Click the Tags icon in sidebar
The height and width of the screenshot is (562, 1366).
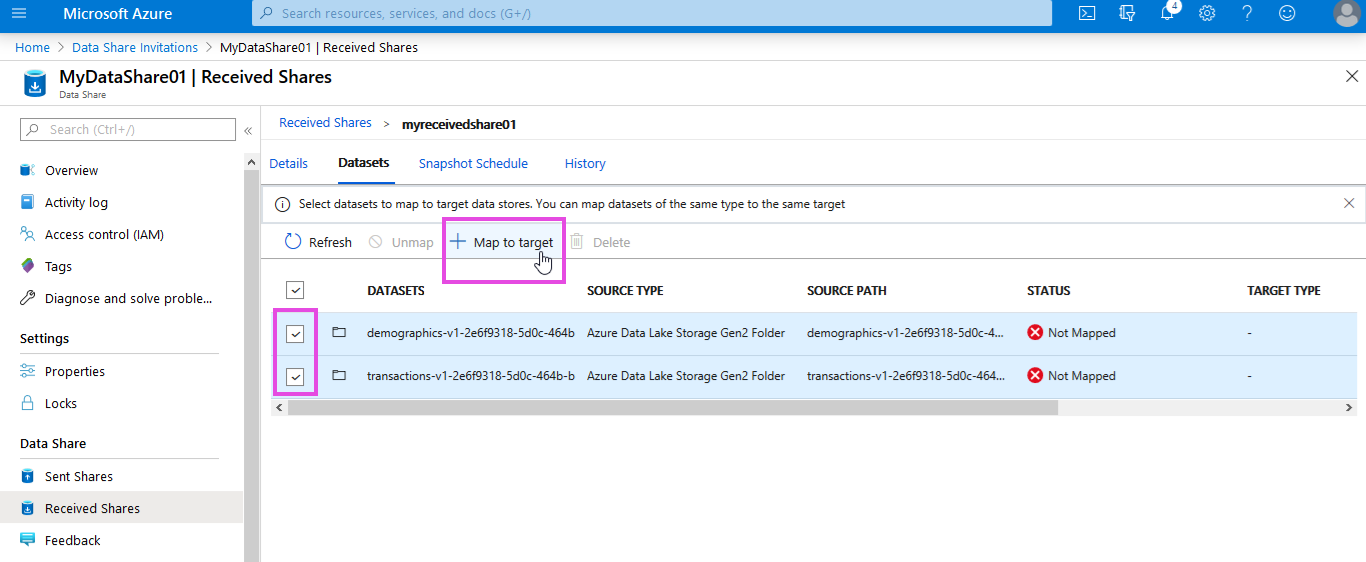28,266
